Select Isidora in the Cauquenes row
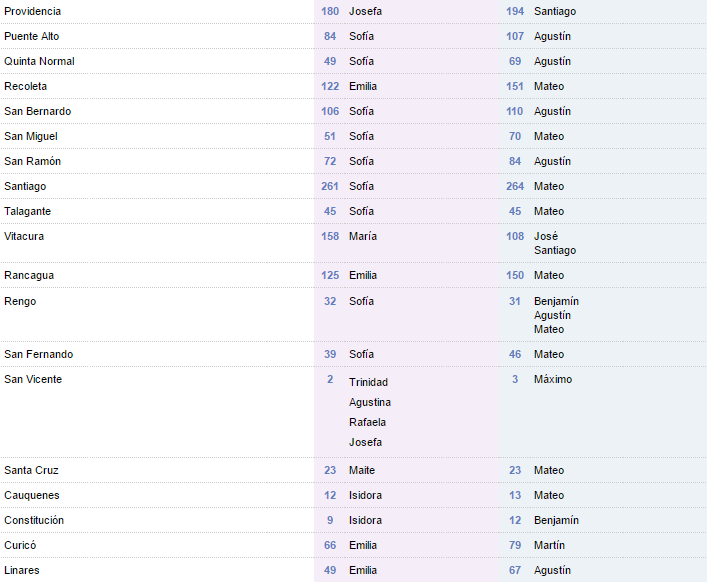707x582 pixels. click(x=365, y=495)
